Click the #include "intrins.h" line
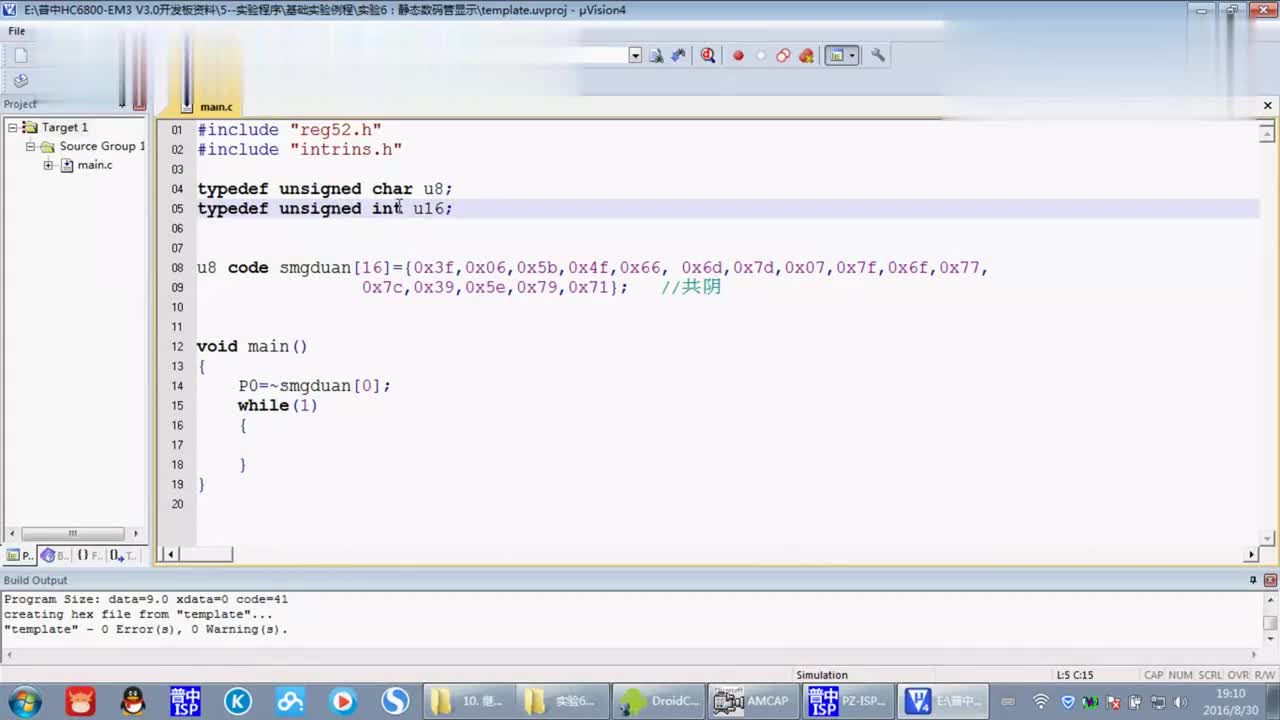The image size is (1280, 720). [299, 149]
